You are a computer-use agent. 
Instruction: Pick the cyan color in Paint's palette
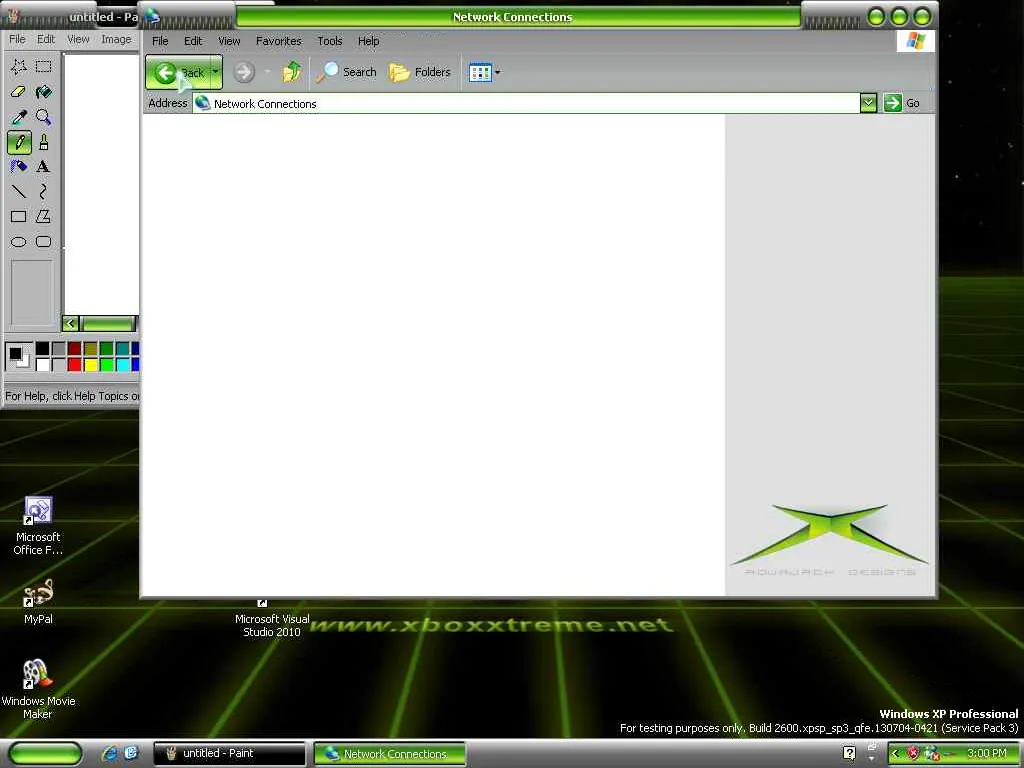(122, 364)
